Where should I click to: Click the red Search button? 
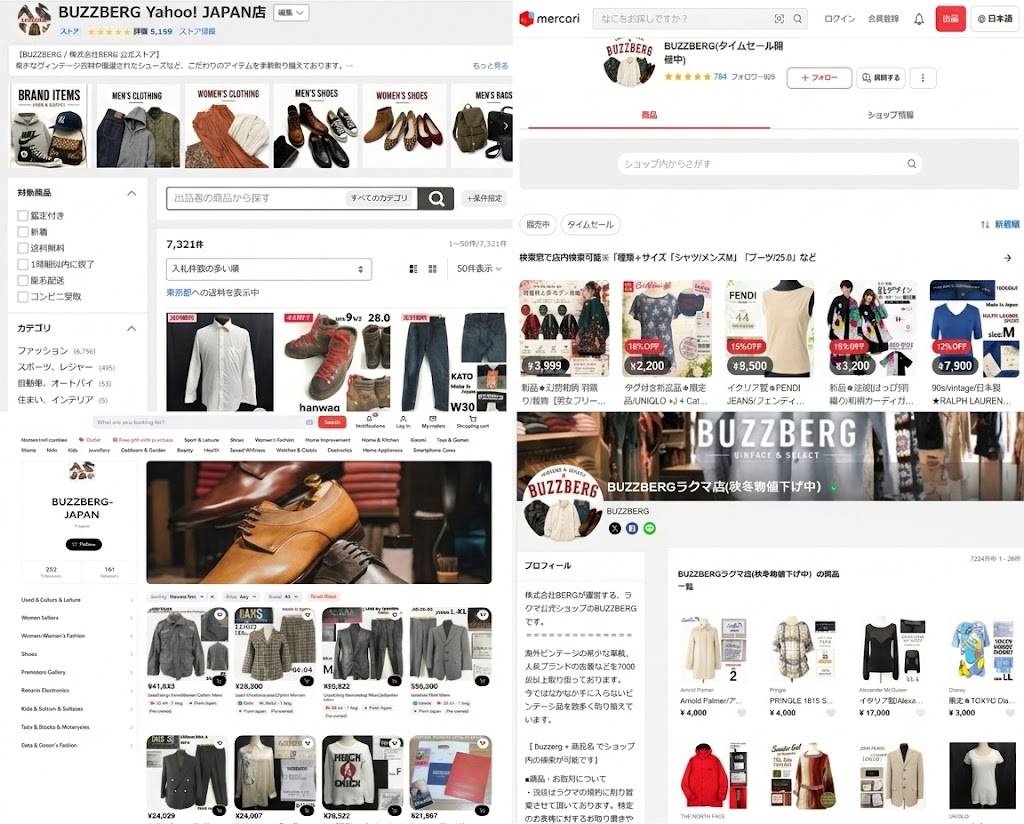332,422
